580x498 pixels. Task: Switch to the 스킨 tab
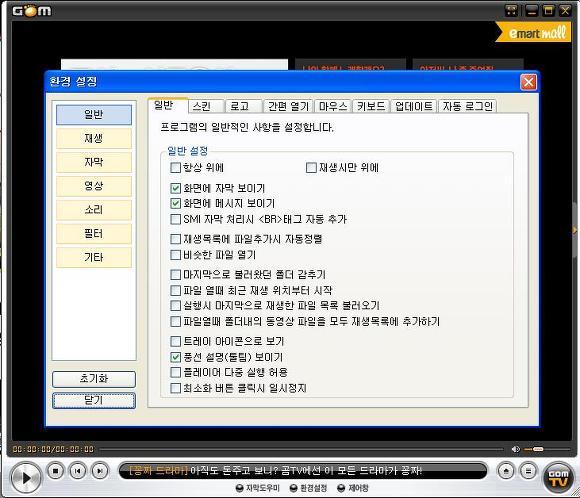coord(206,107)
